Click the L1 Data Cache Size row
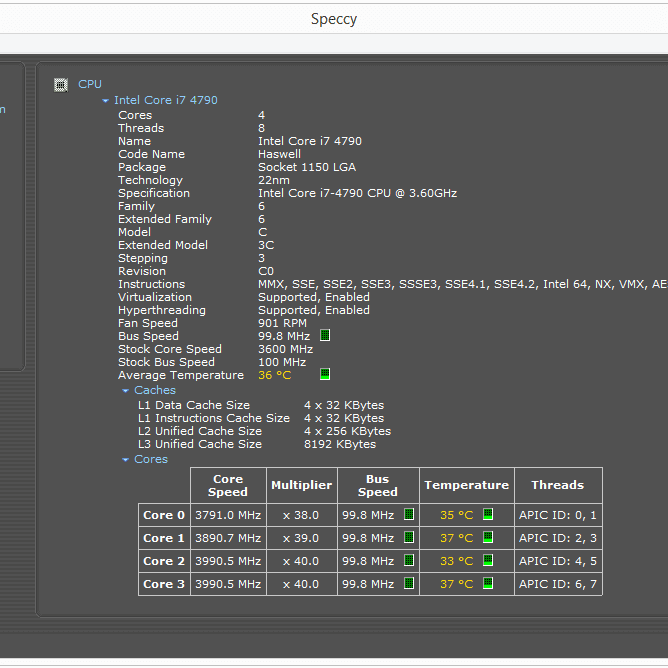 tap(261, 405)
